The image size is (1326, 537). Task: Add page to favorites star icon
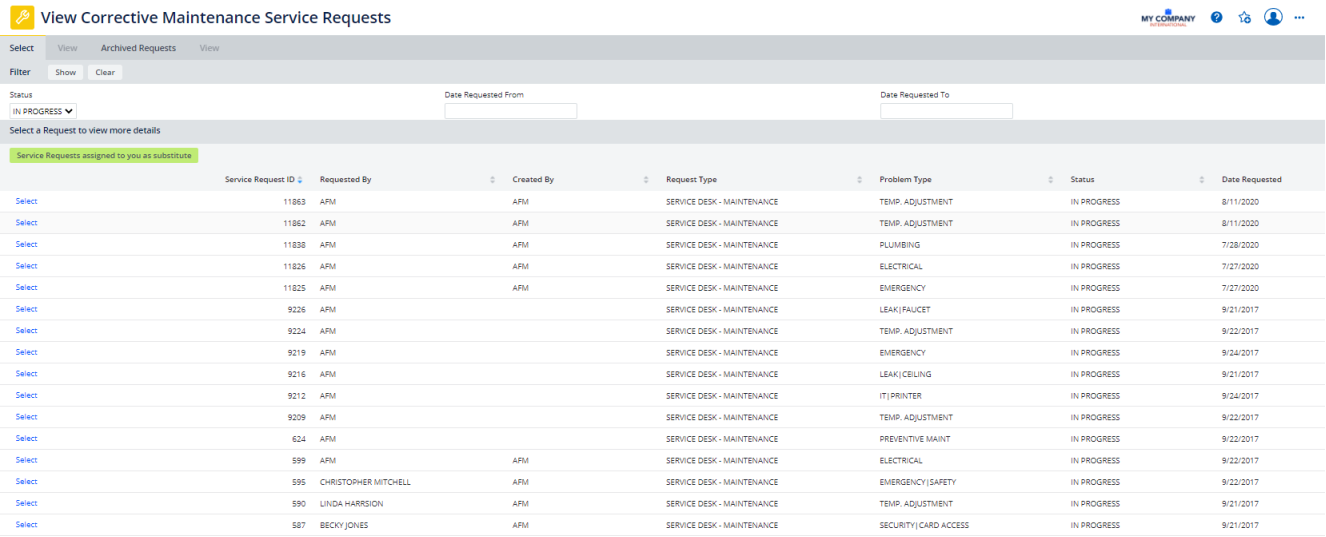click(1244, 18)
